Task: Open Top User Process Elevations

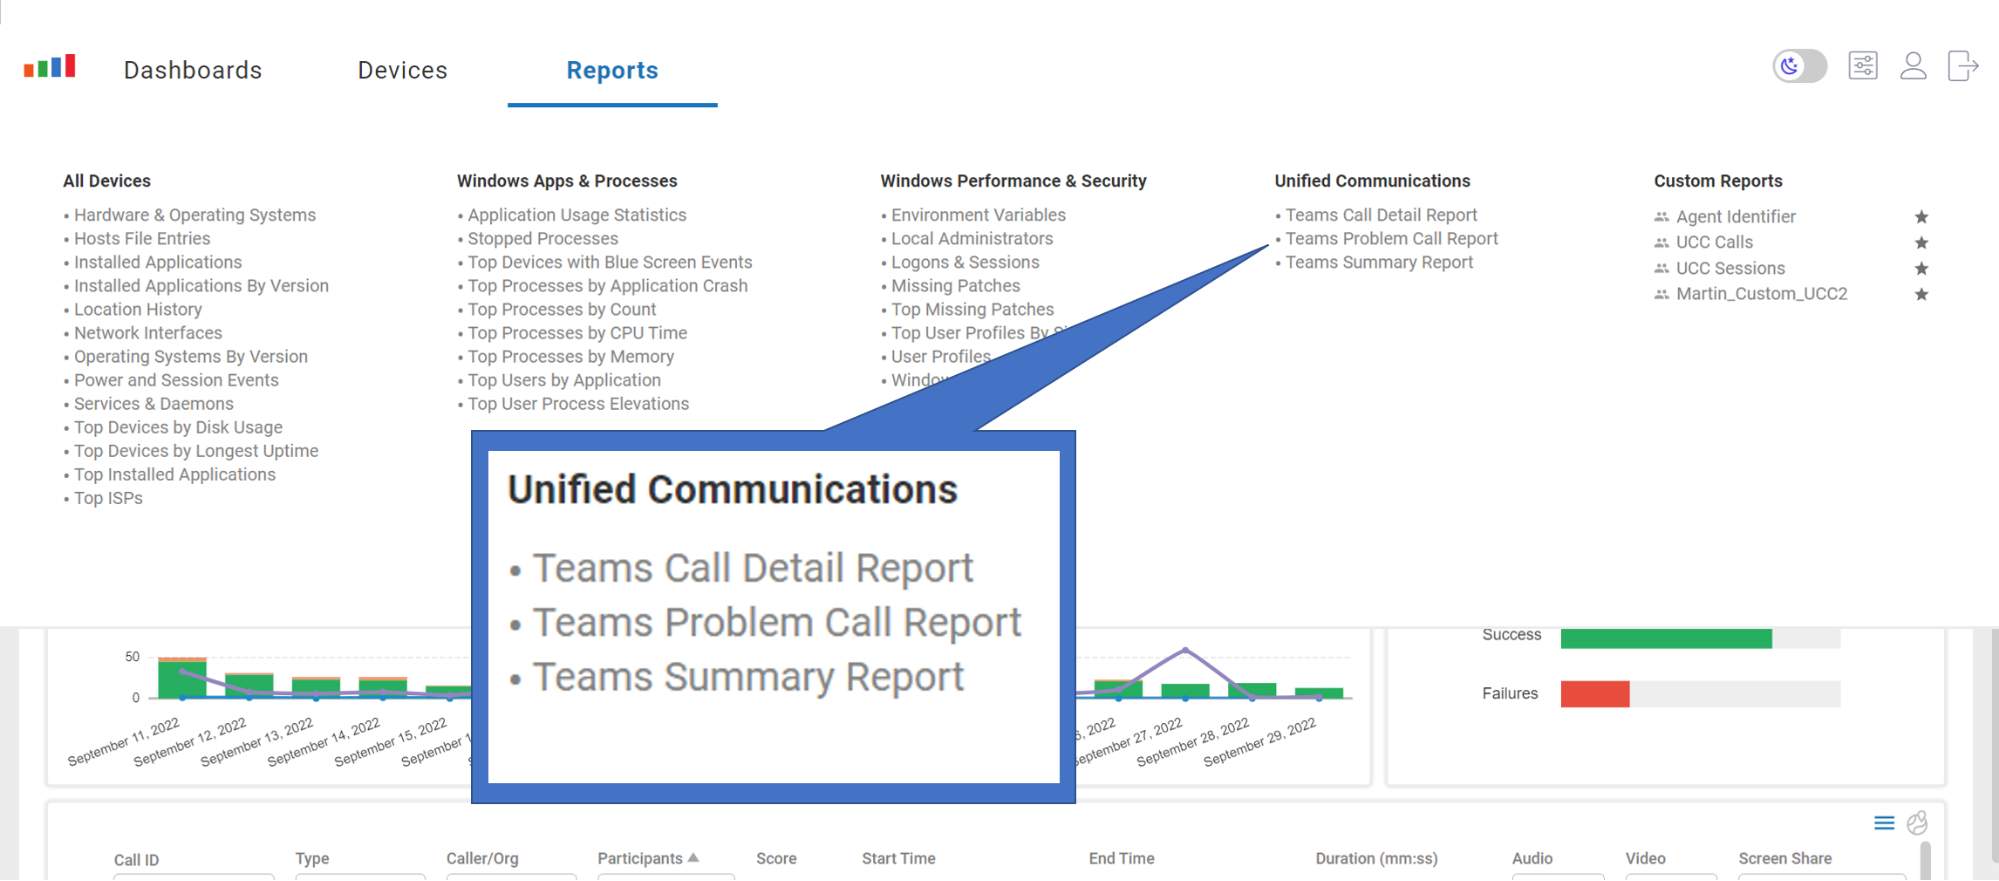Action: [x=578, y=404]
